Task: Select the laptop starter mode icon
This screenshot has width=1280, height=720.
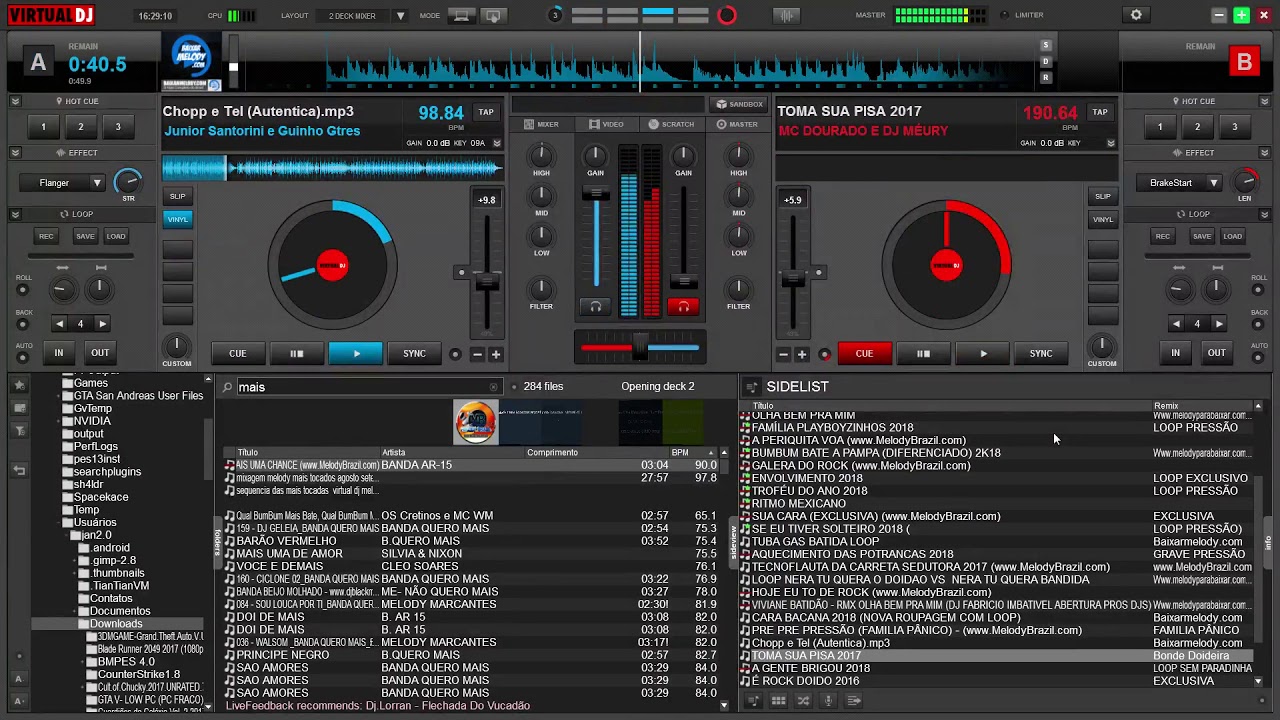Action: pos(462,16)
